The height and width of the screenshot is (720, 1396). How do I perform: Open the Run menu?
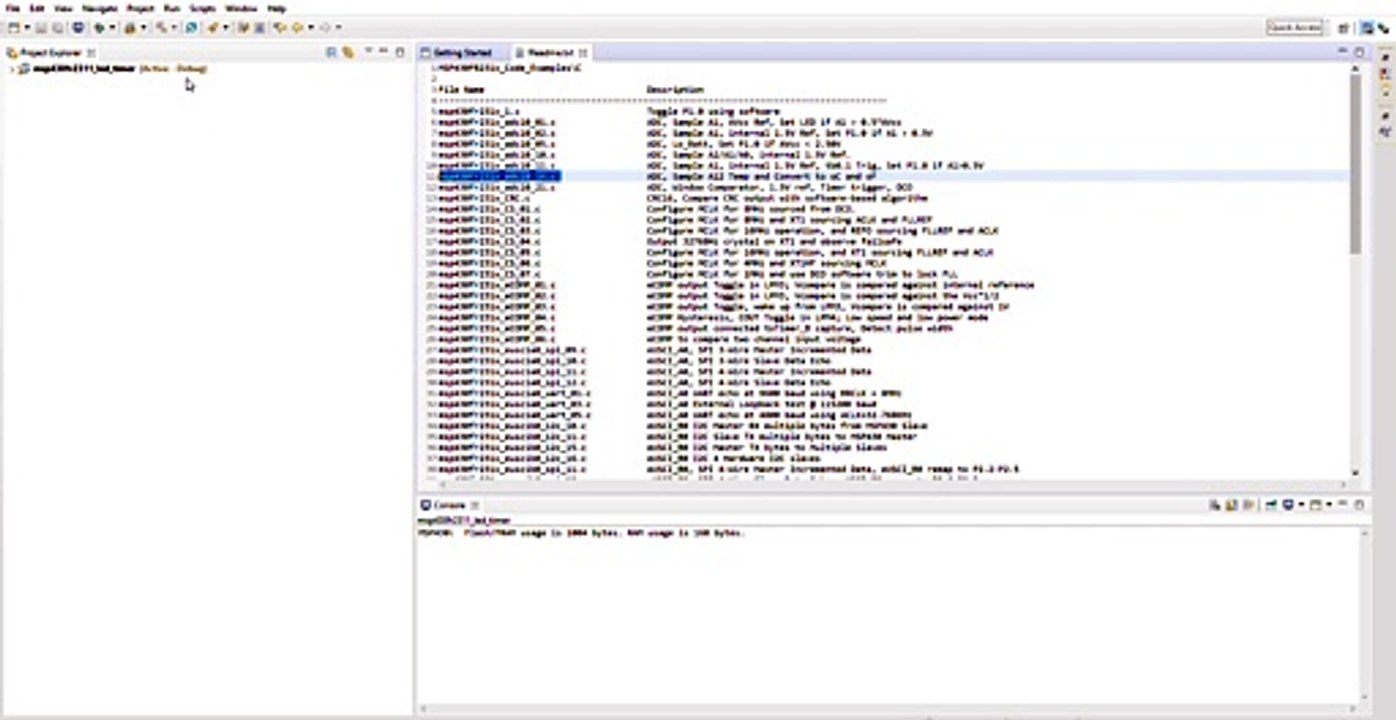(172, 8)
